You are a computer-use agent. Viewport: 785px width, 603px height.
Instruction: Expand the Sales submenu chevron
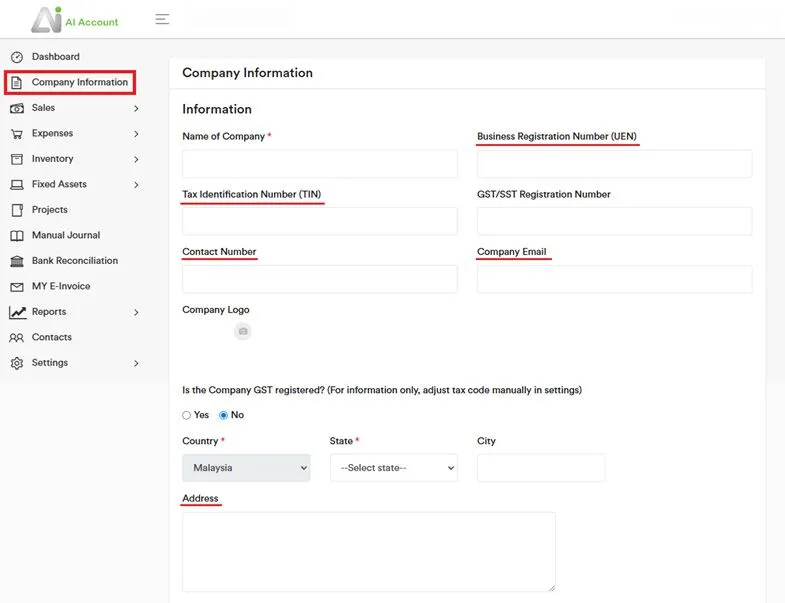coord(136,108)
